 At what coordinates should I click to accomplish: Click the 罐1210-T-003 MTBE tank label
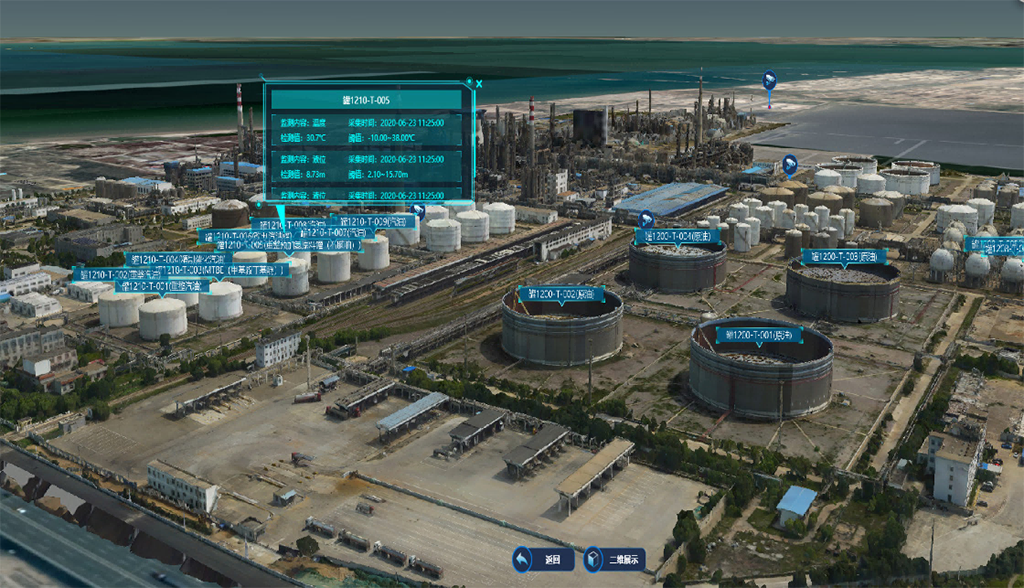[221, 270]
